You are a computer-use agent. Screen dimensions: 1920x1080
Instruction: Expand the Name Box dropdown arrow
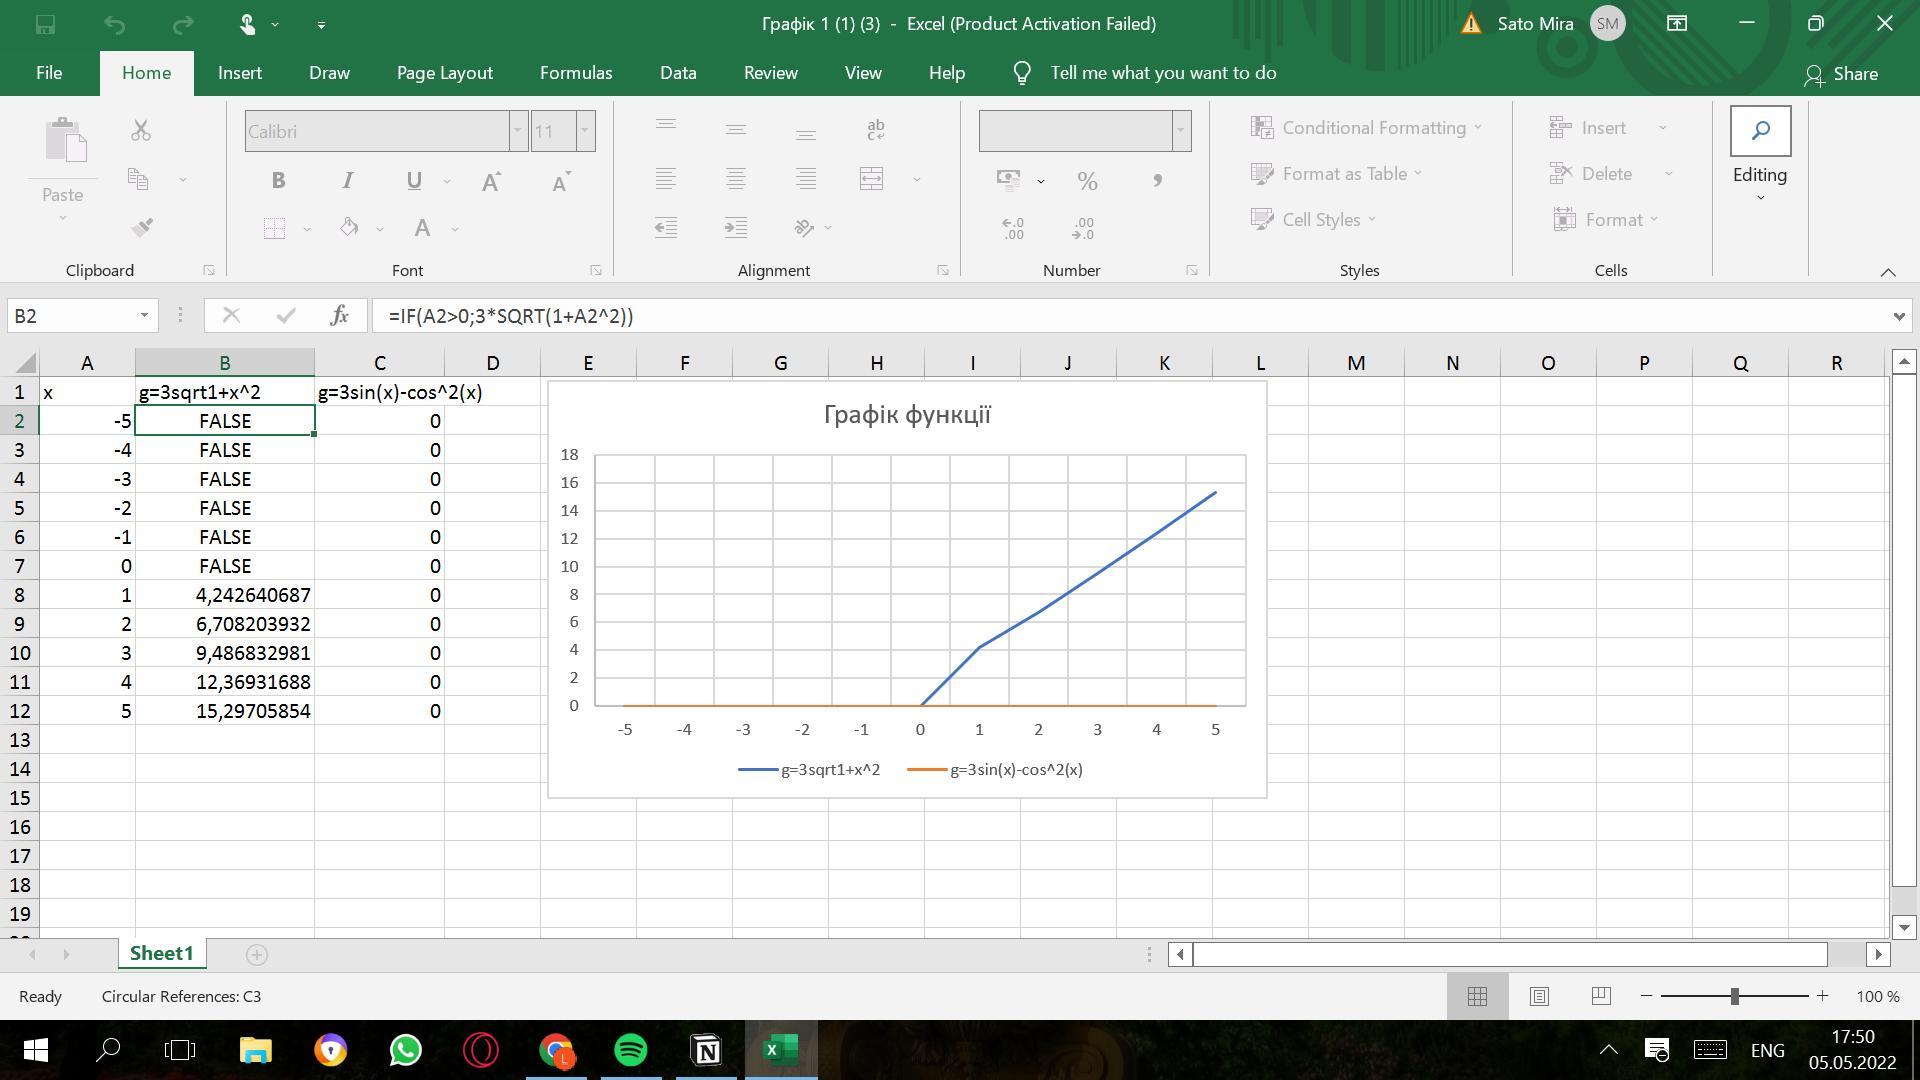click(144, 316)
